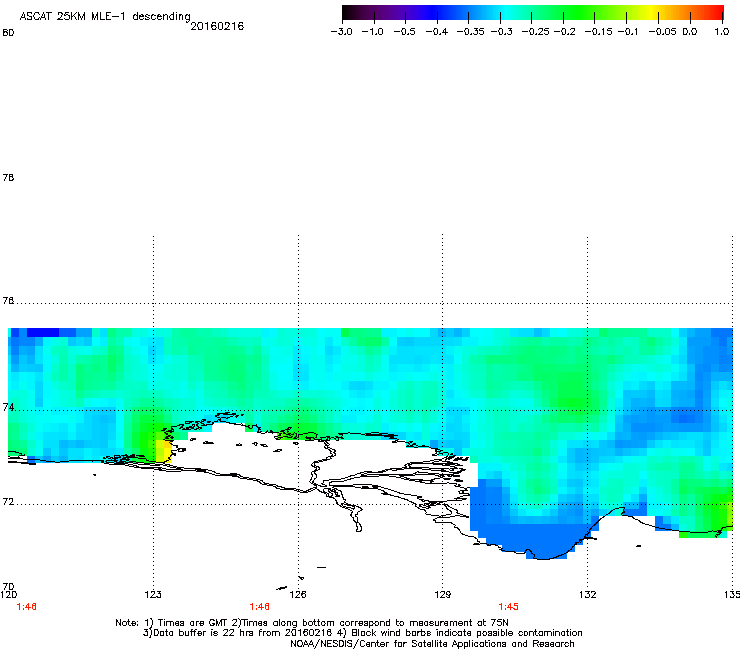The height and width of the screenshot is (650, 740).
Task: Click the latitude label '74'
Action: tap(8, 407)
